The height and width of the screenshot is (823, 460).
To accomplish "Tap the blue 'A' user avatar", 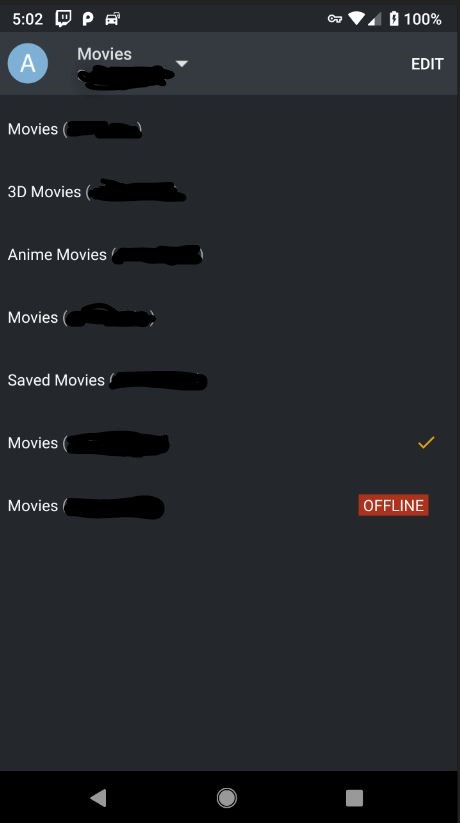I will click(28, 64).
